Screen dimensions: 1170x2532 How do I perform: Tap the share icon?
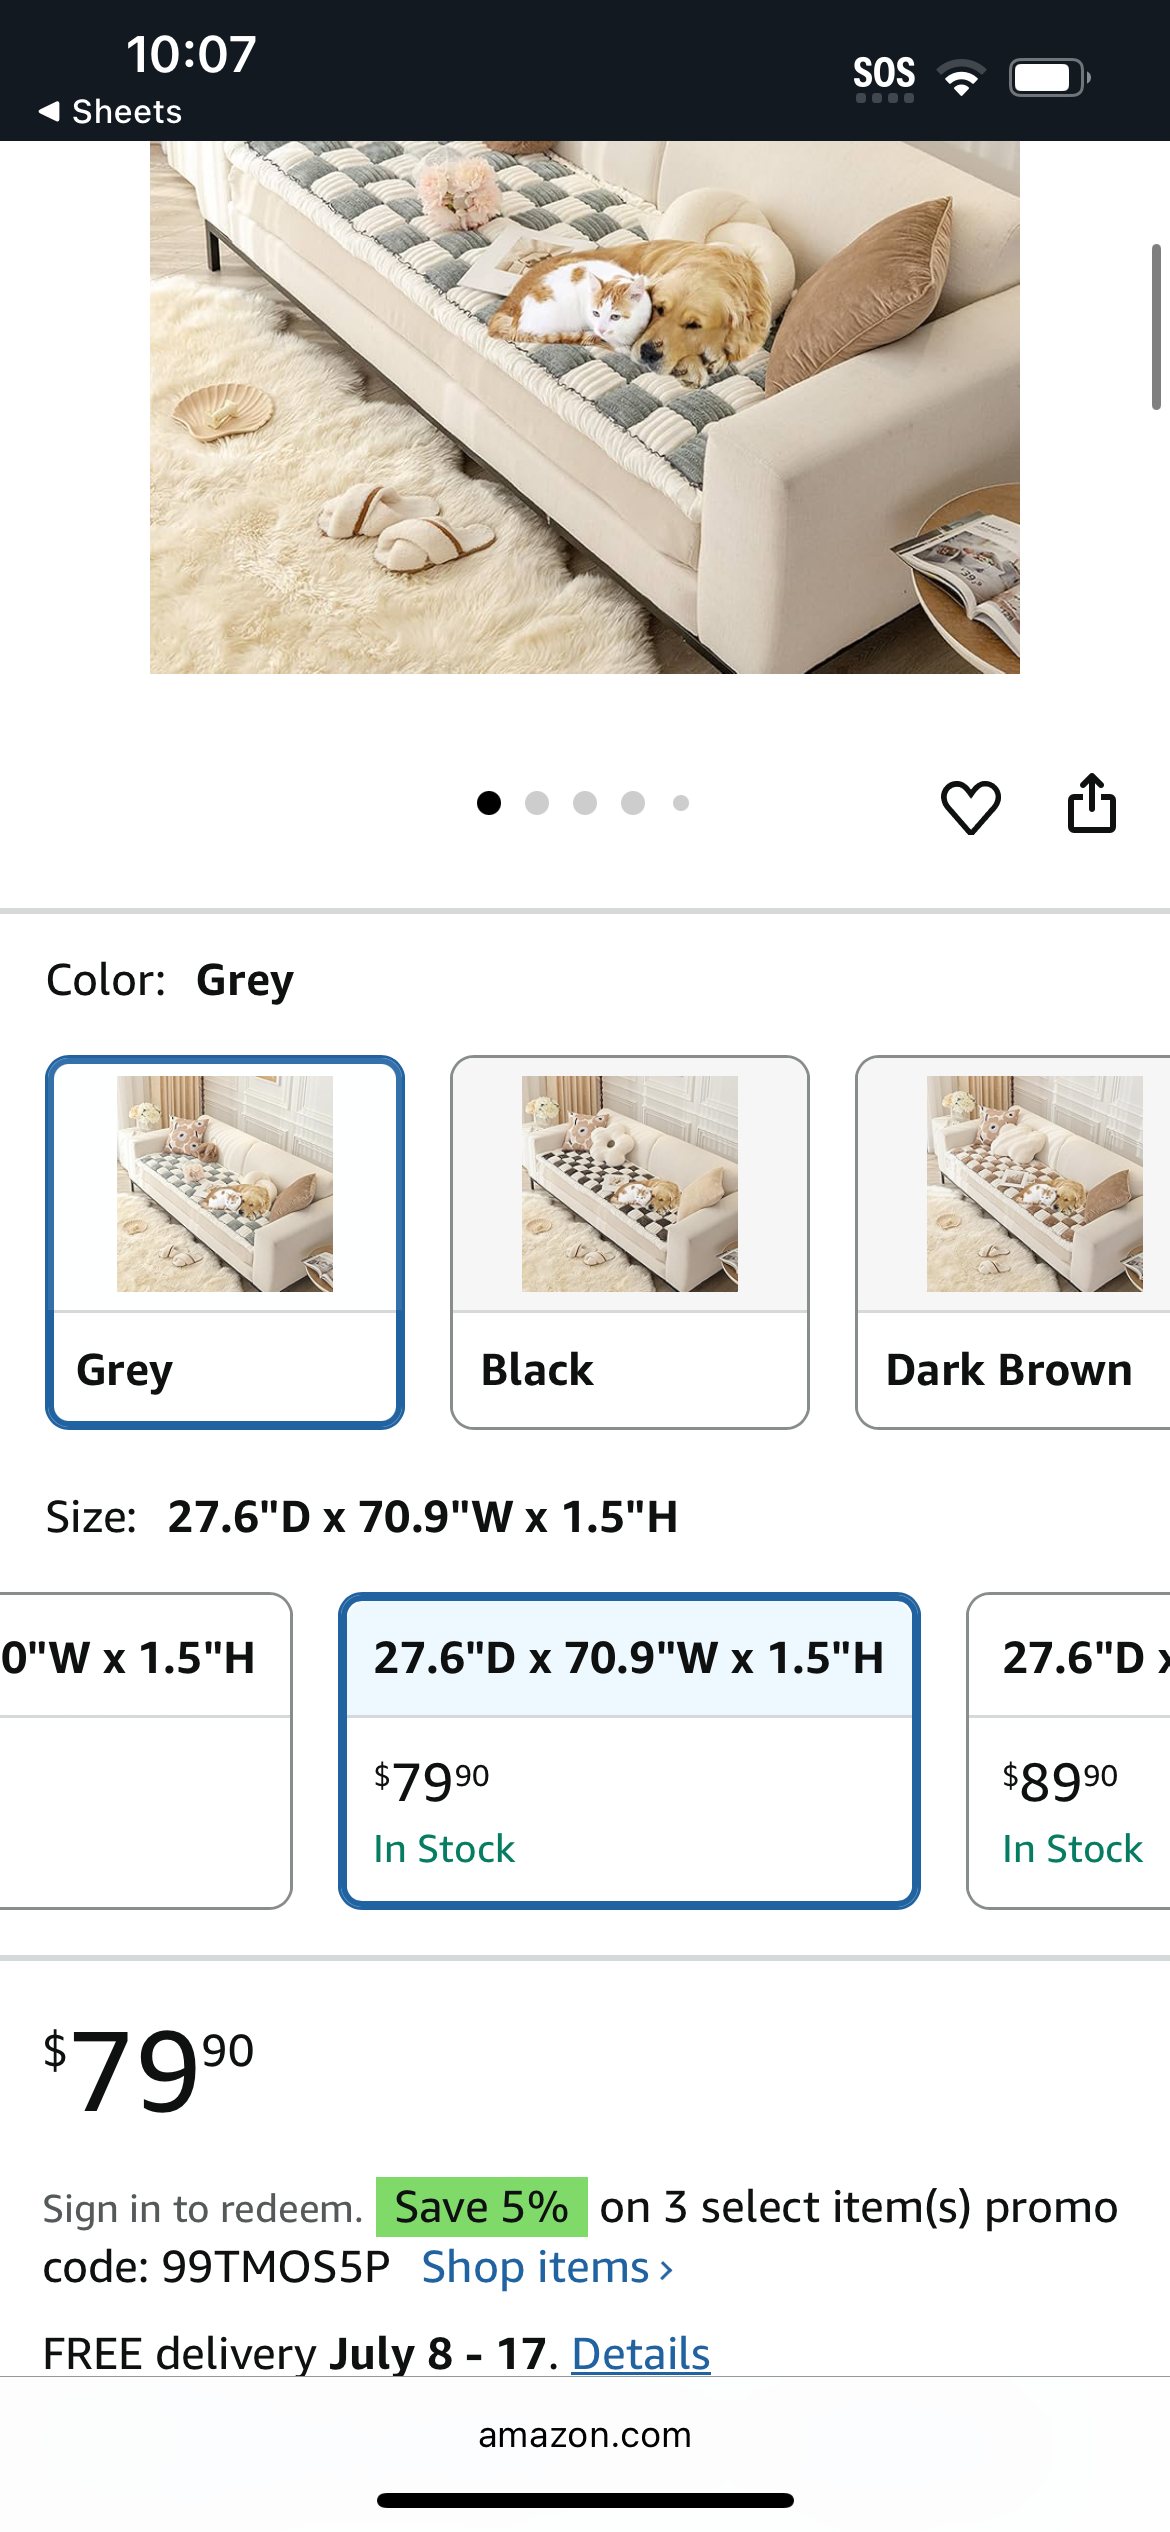point(1091,803)
